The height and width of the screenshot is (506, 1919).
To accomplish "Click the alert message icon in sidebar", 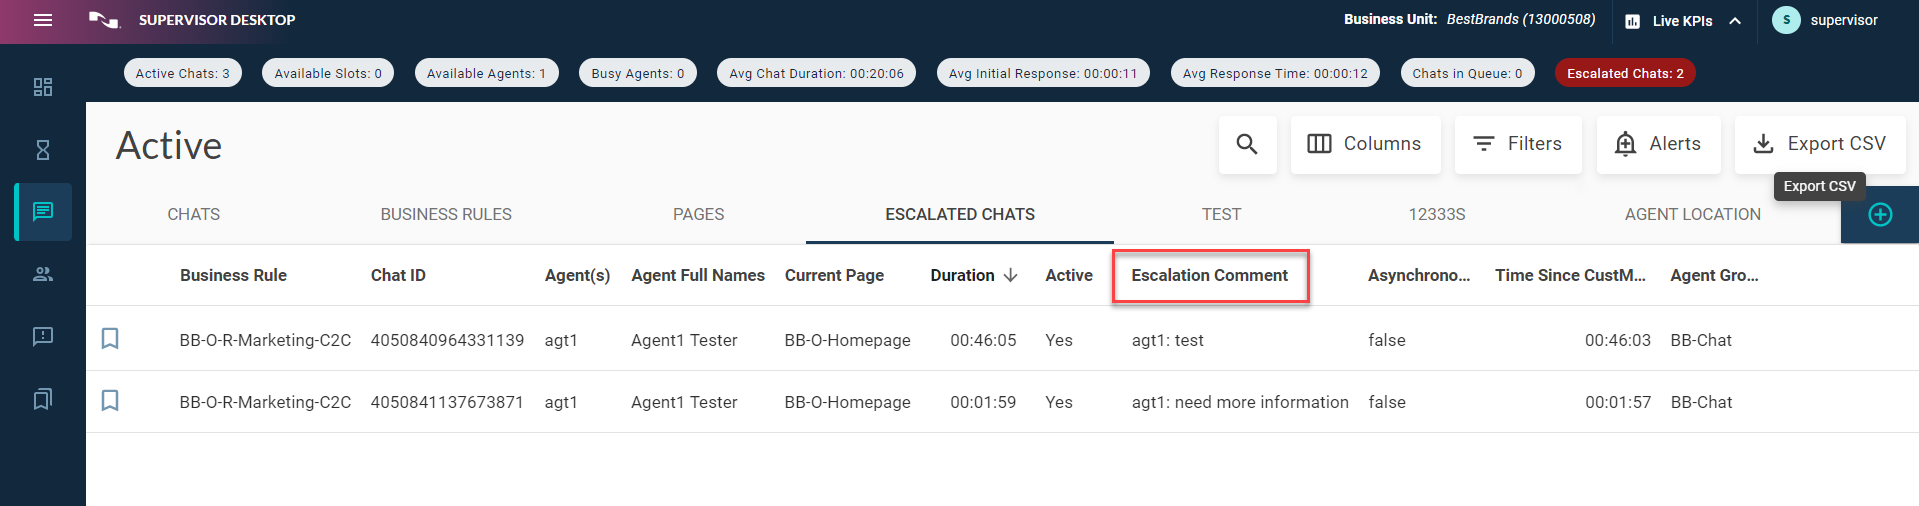I will [x=43, y=336].
